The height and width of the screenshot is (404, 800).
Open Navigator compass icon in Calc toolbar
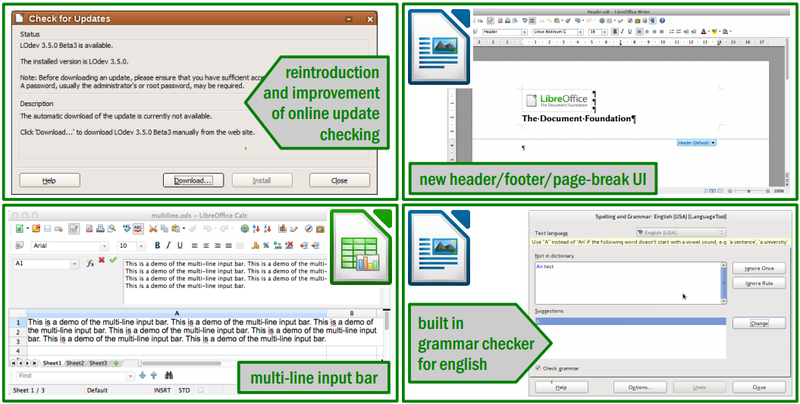309,229
